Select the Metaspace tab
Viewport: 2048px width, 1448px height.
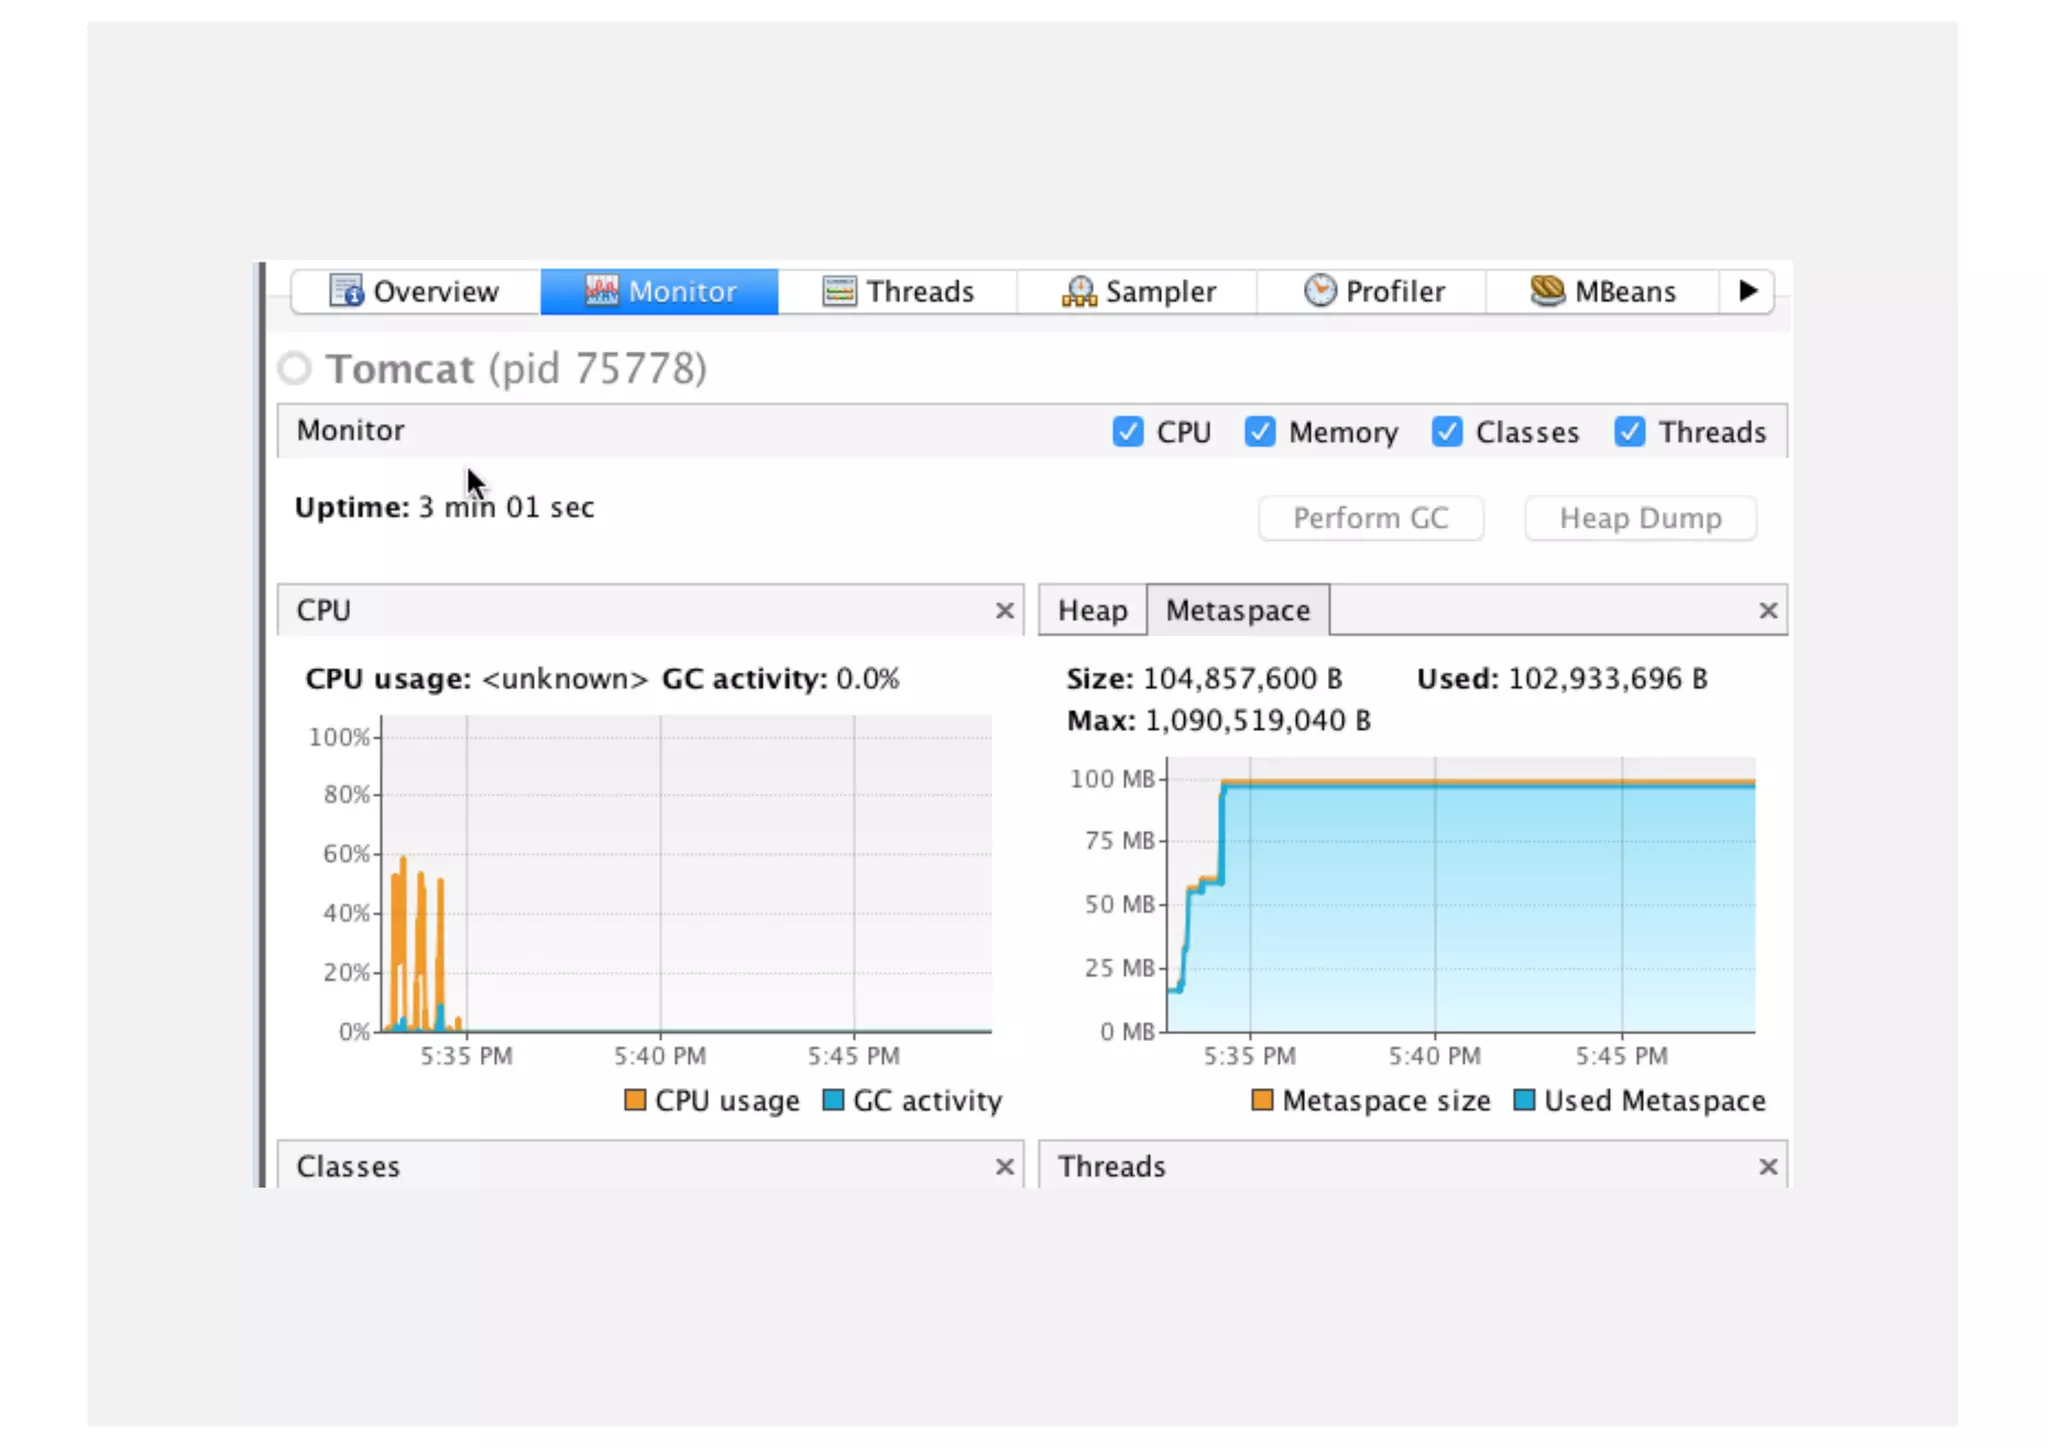pos(1238,611)
